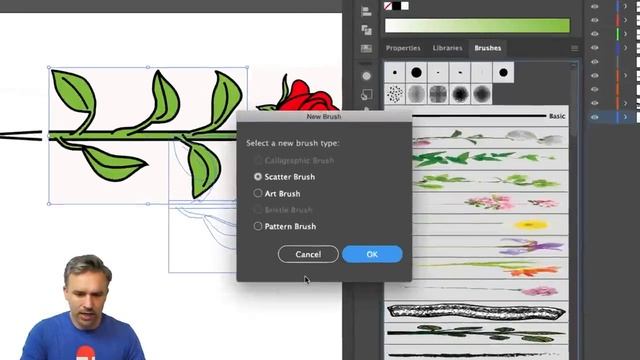Select the large round calligraphic brush thumbnail

(x=416, y=73)
